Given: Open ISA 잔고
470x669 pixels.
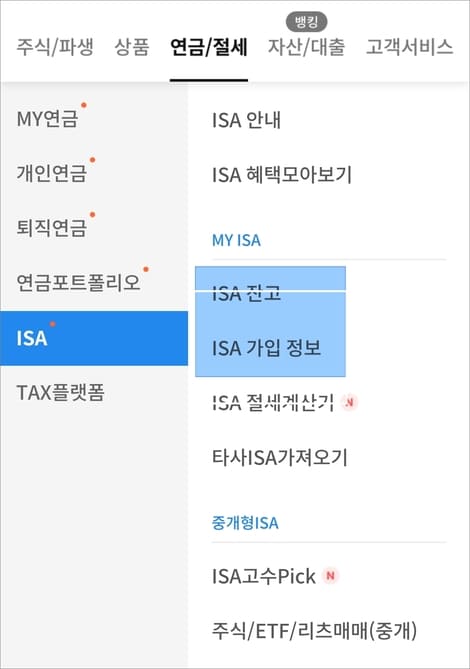Looking at the screenshot, I should (x=247, y=293).
